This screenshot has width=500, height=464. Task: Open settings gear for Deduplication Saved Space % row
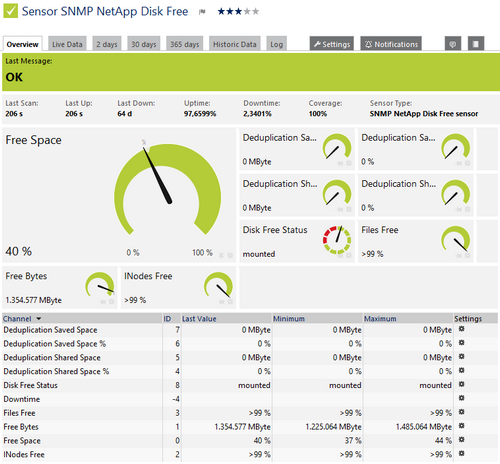461,343
